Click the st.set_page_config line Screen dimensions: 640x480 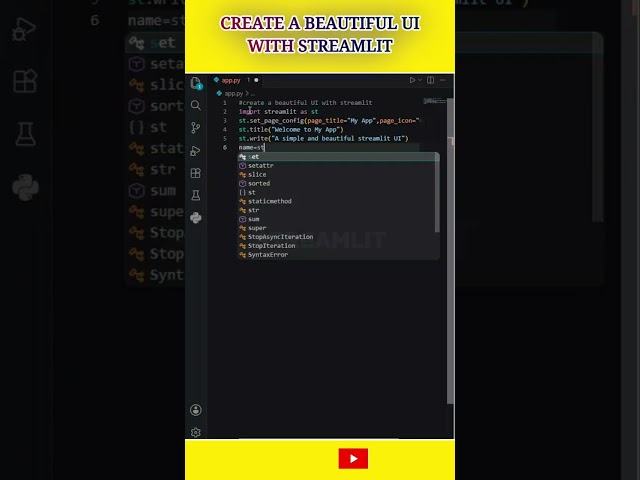(329, 120)
